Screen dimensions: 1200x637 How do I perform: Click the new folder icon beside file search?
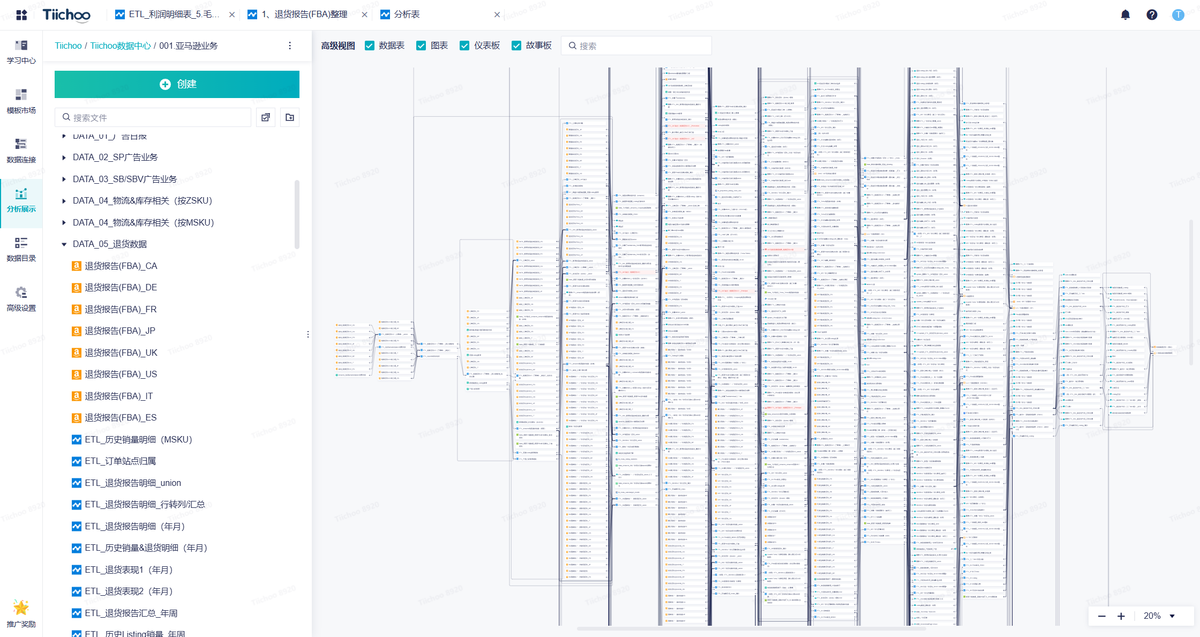[x=290, y=117]
